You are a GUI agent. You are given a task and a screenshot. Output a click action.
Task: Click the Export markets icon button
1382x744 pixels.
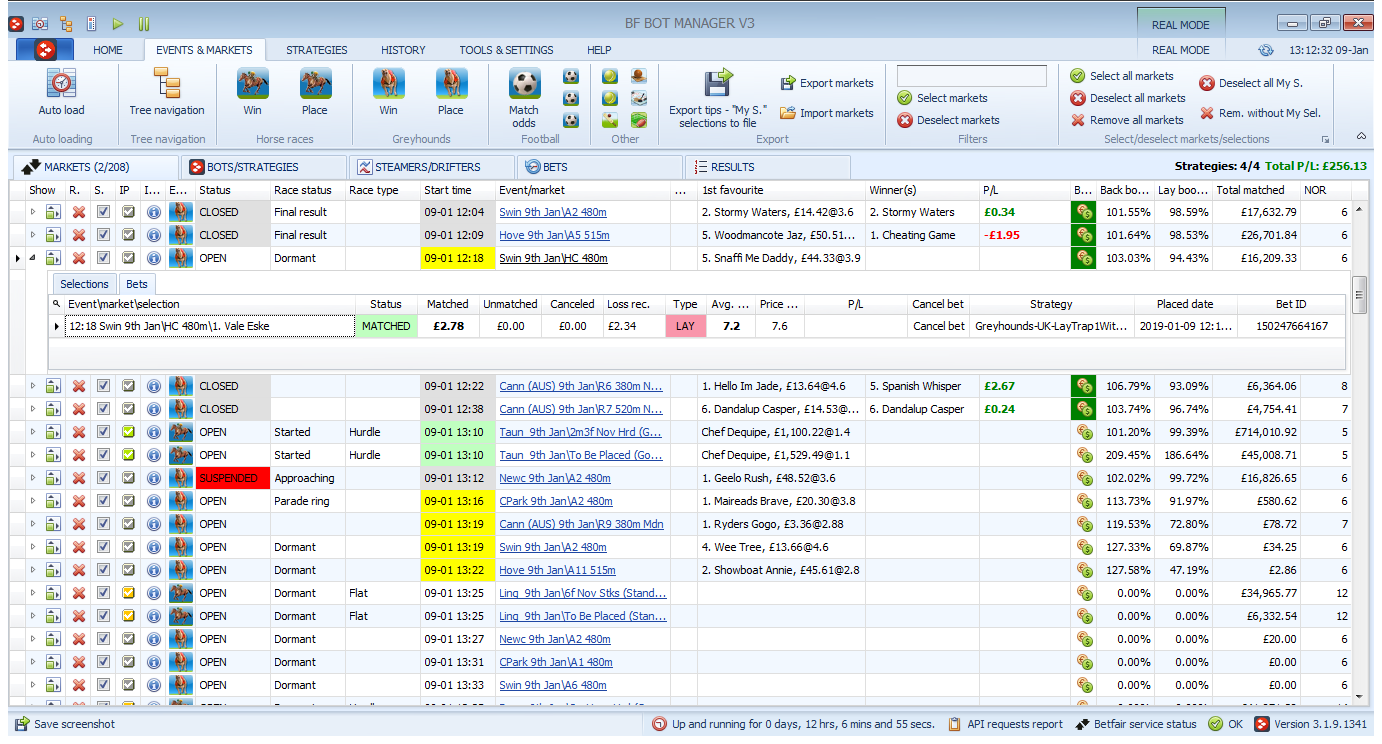click(x=827, y=83)
